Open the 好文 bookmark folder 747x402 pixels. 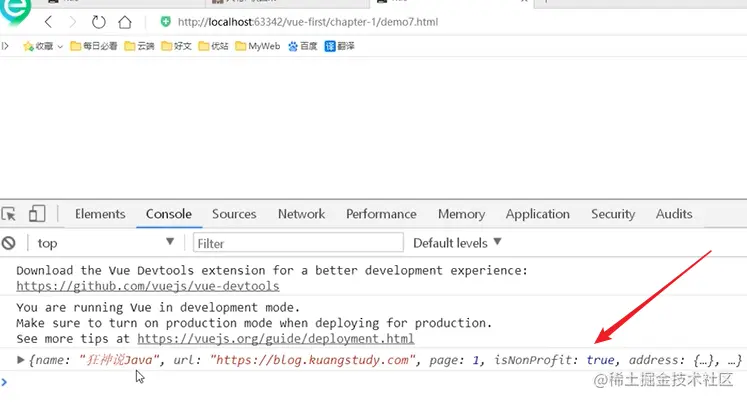click(176, 46)
